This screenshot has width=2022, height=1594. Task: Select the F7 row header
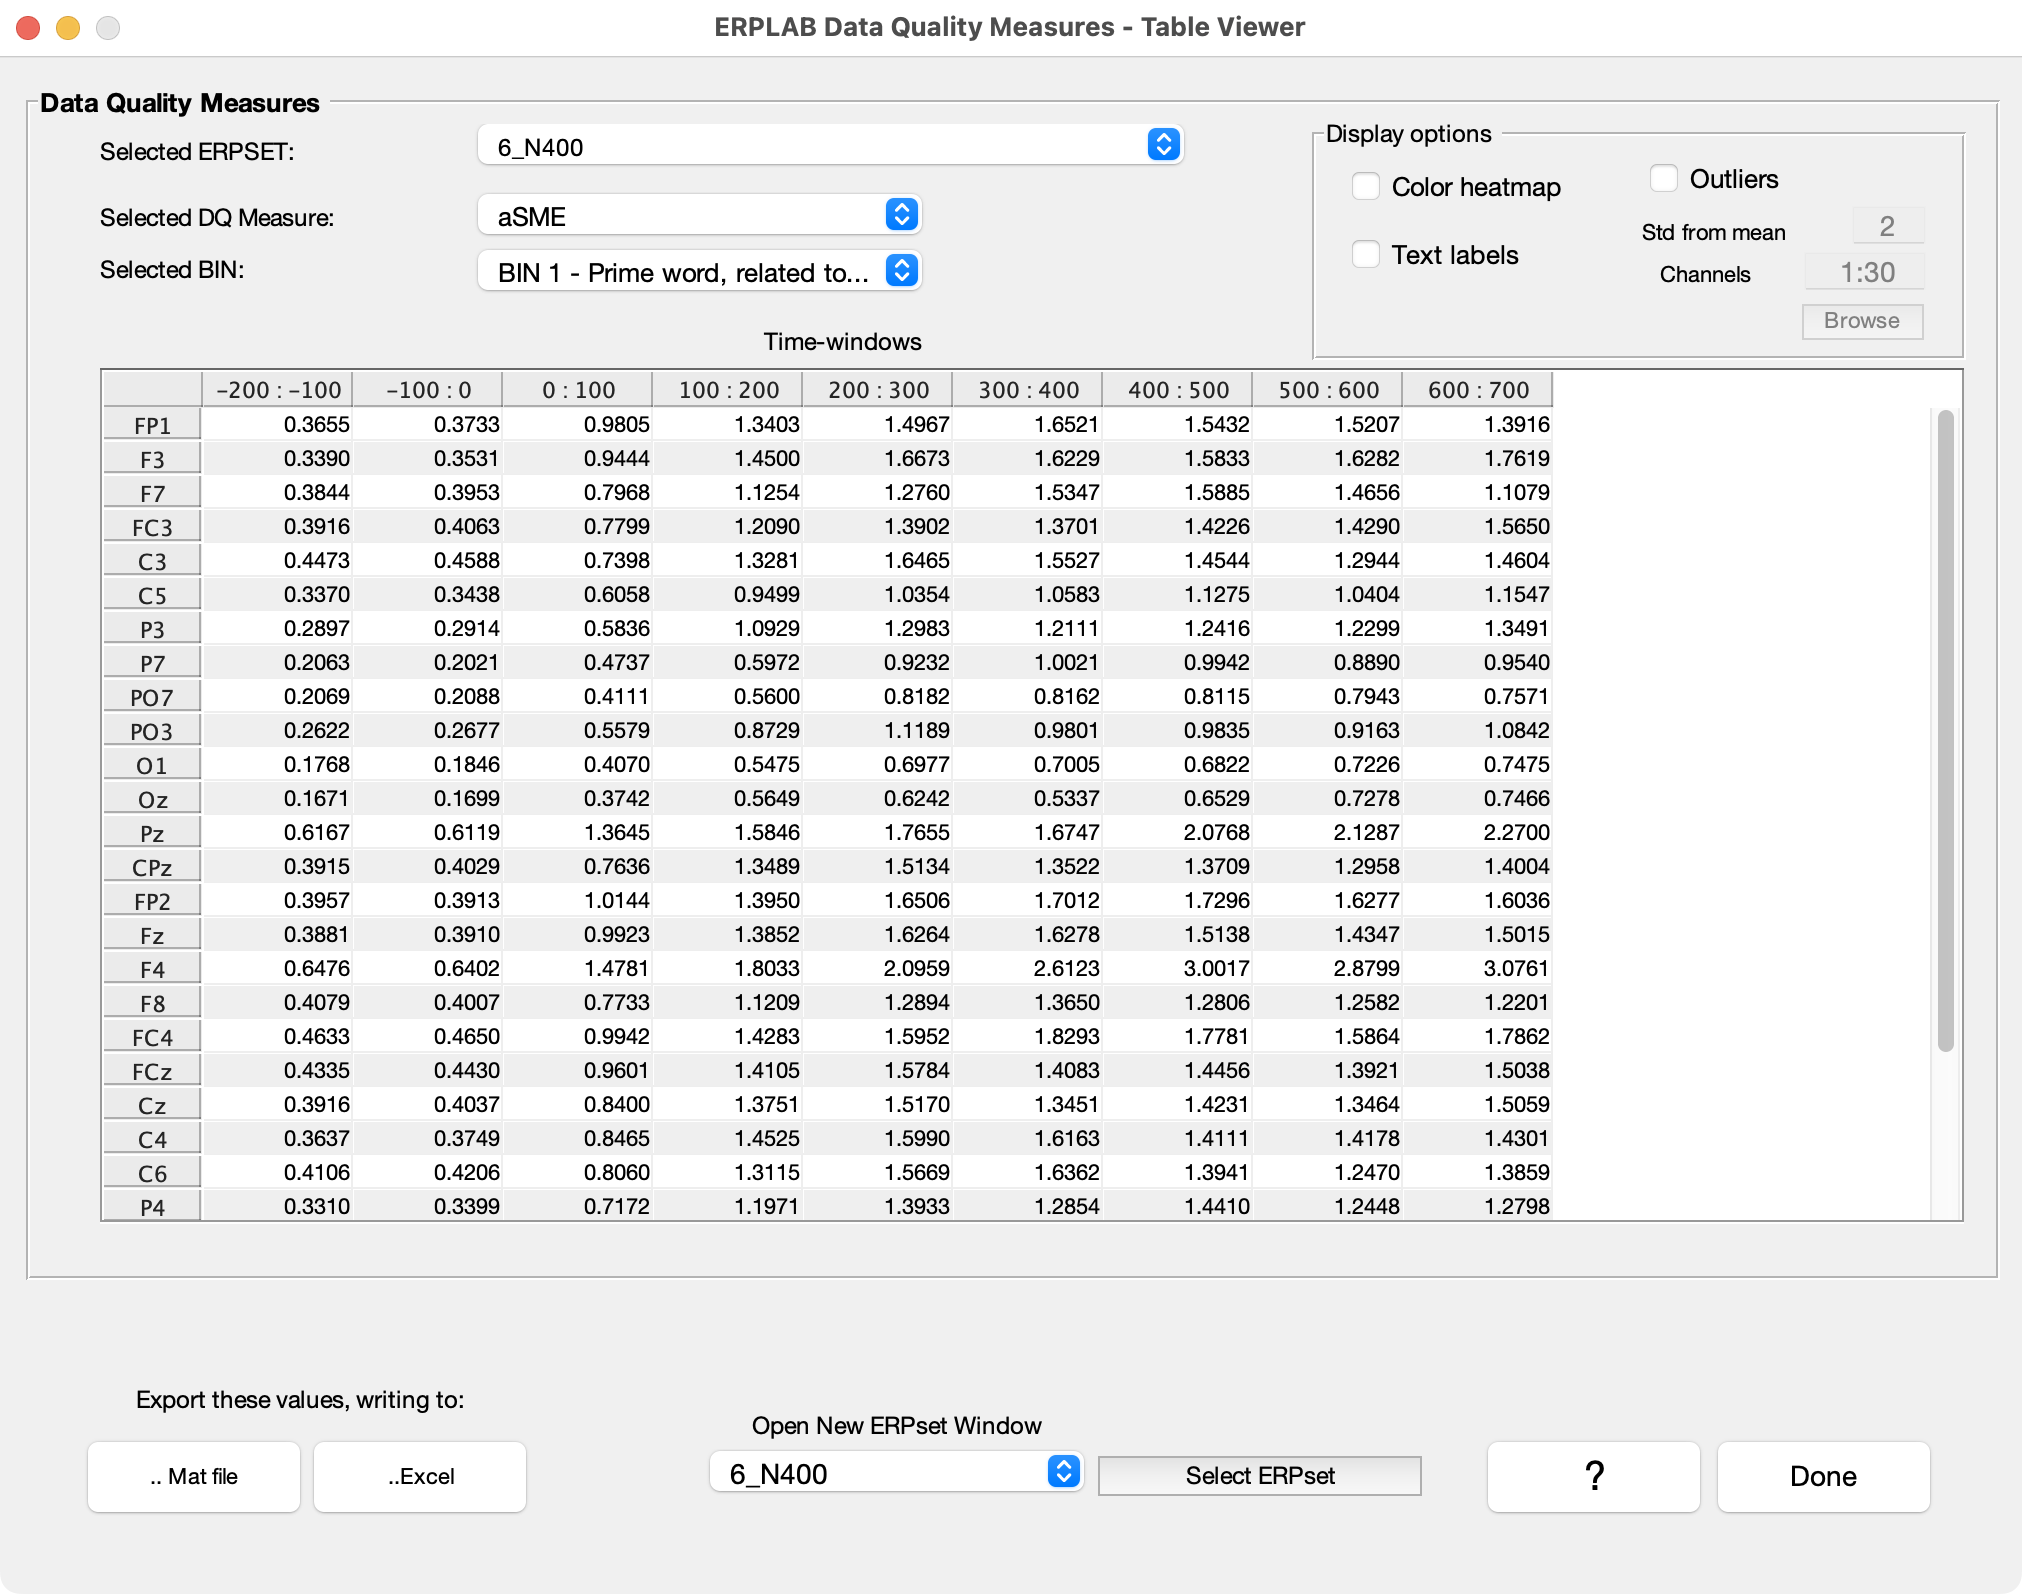tap(152, 493)
